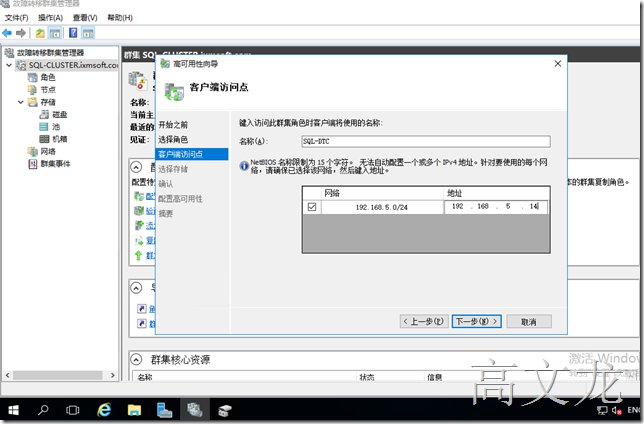Open the 文件(F) menu
The width and height of the screenshot is (644, 424).
pos(16,18)
